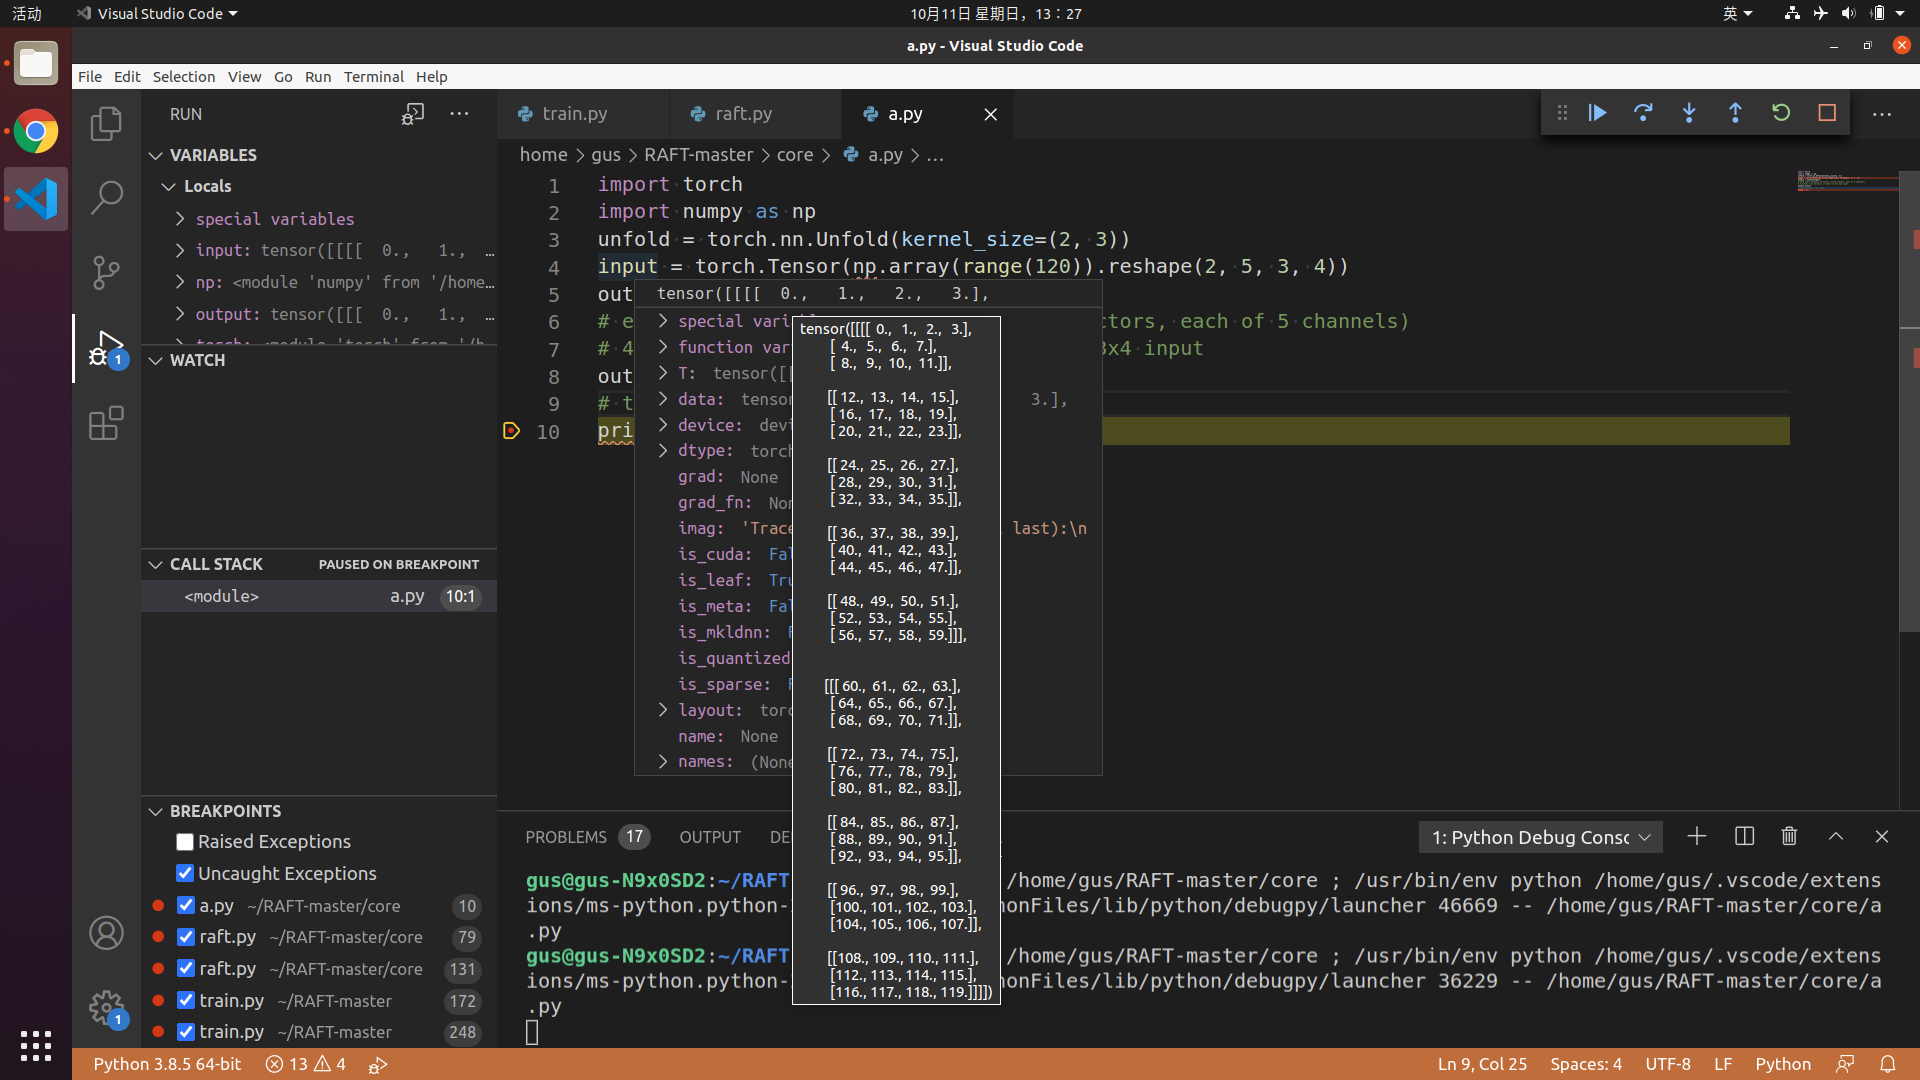Open Python Debug Console terminal dropdown
This screenshot has height=1080, width=1920.
point(1540,837)
